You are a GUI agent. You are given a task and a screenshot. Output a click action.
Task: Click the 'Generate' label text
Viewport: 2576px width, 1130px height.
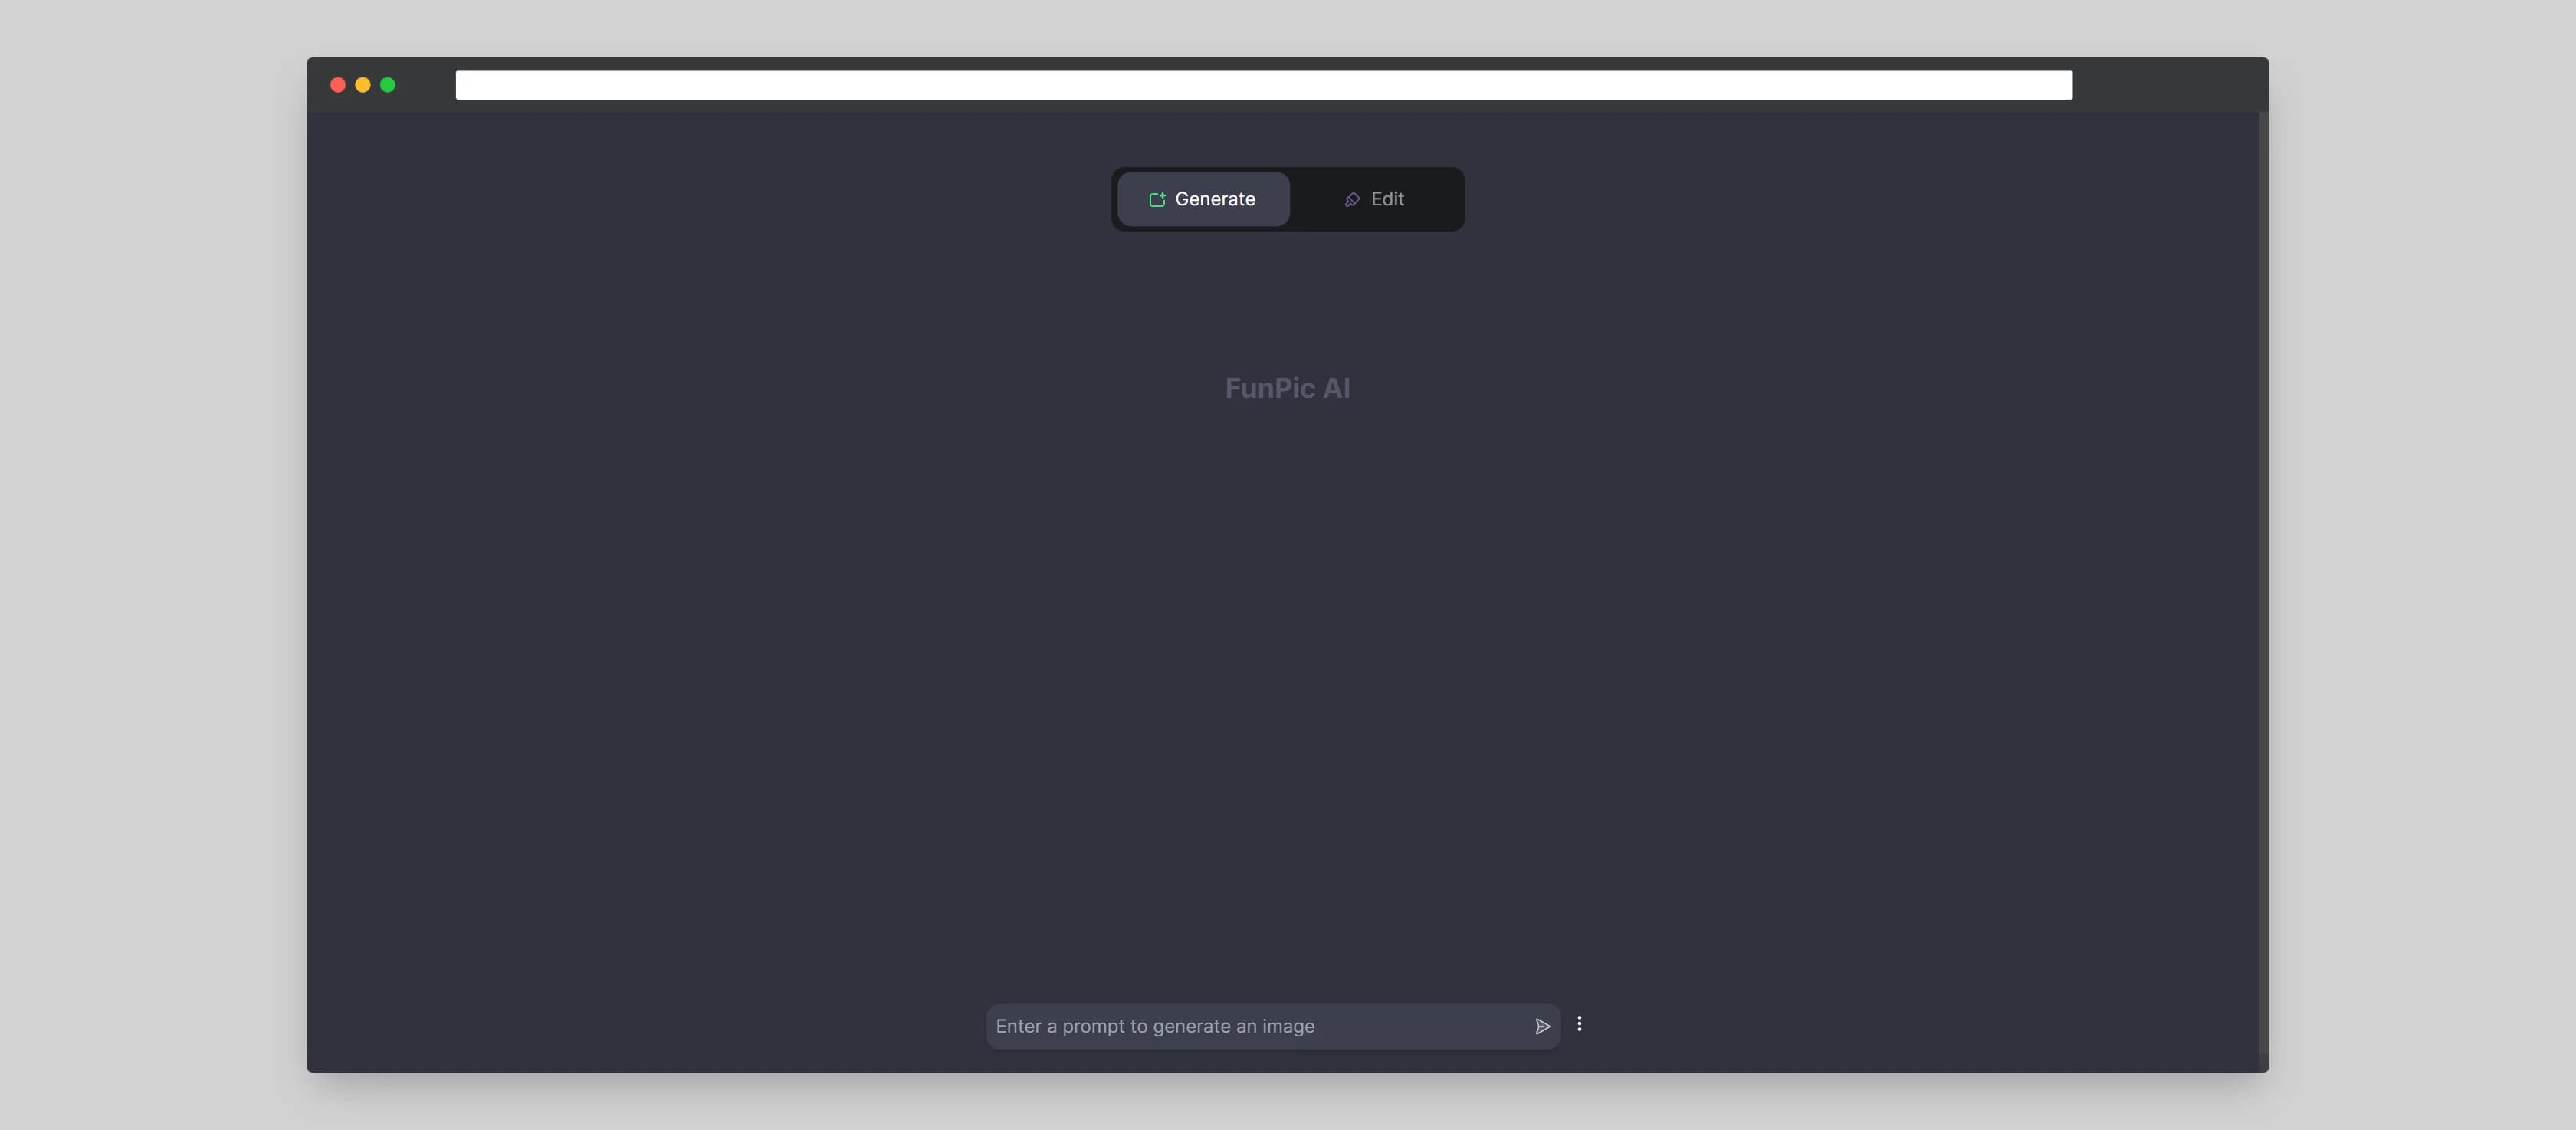point(1215,199)
